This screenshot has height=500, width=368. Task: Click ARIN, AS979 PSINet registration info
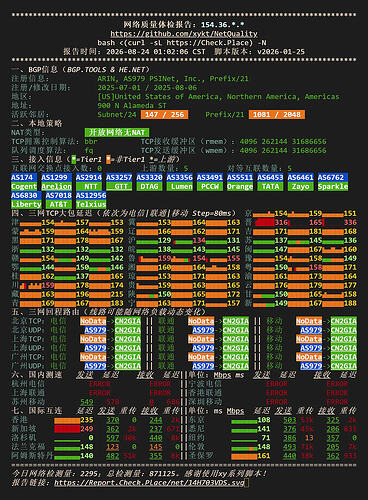coord(173,79)
